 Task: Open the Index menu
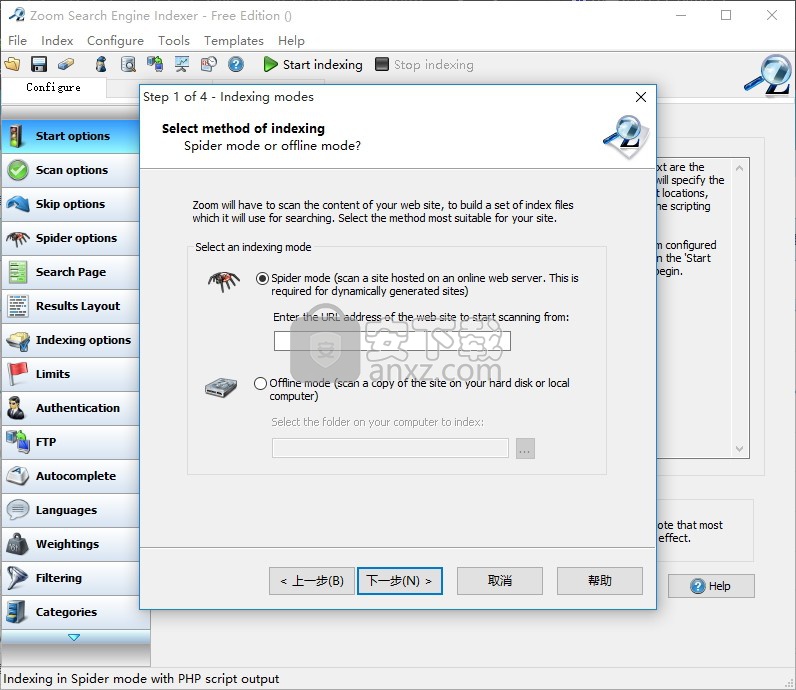tap(57, 41)
